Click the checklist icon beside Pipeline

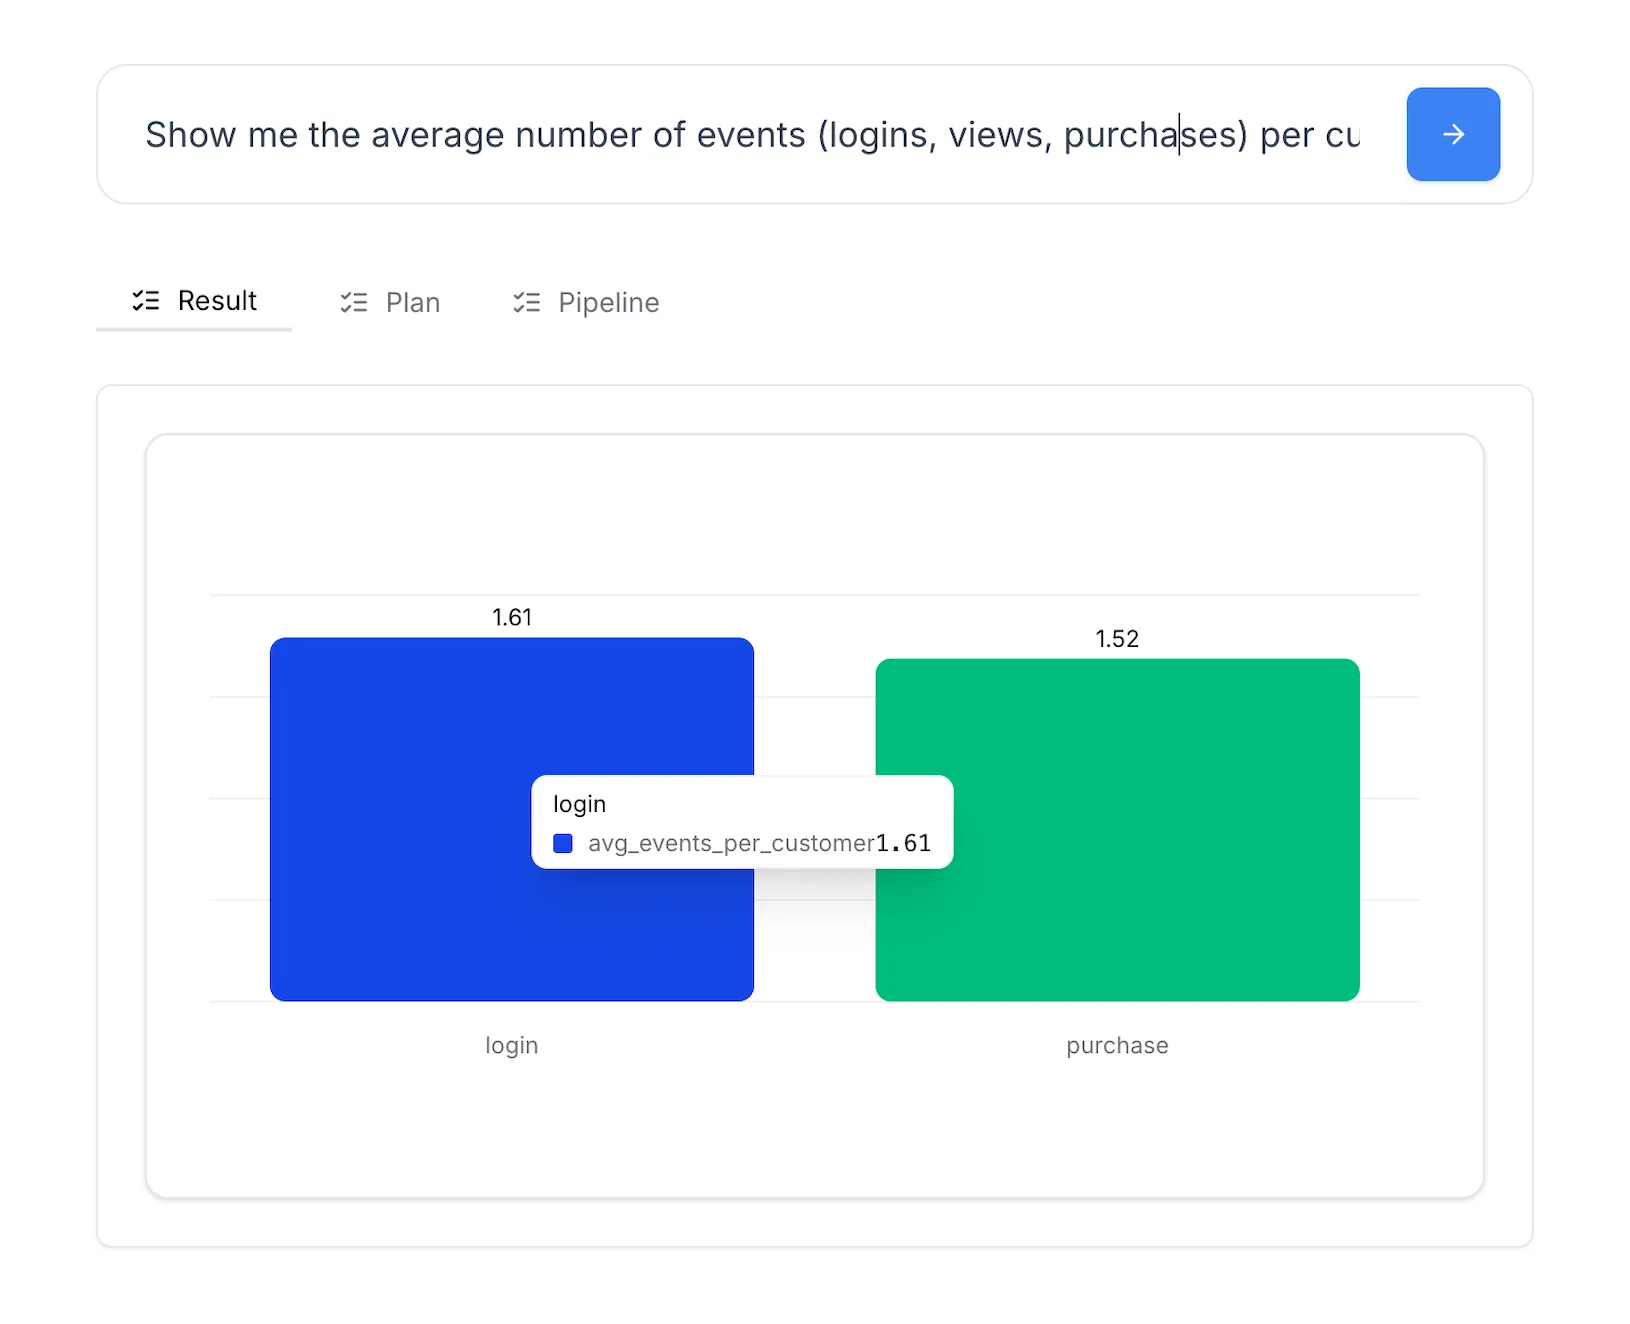click(527, 303)
